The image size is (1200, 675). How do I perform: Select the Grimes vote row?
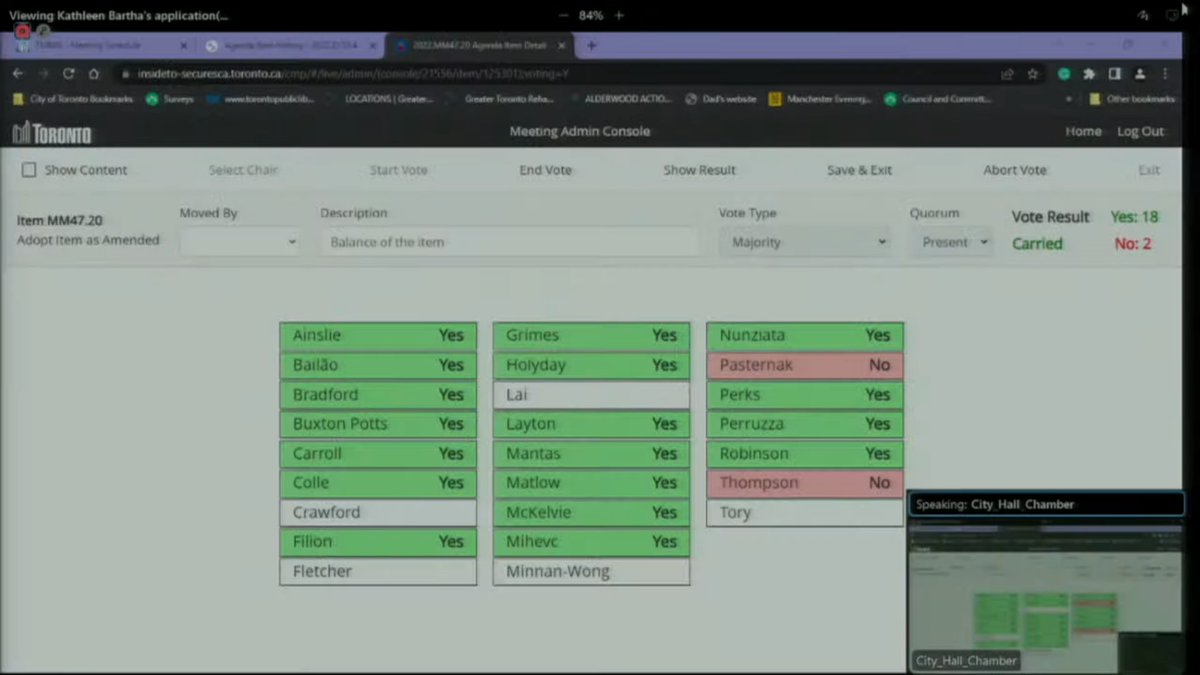[x=591, y=336]
